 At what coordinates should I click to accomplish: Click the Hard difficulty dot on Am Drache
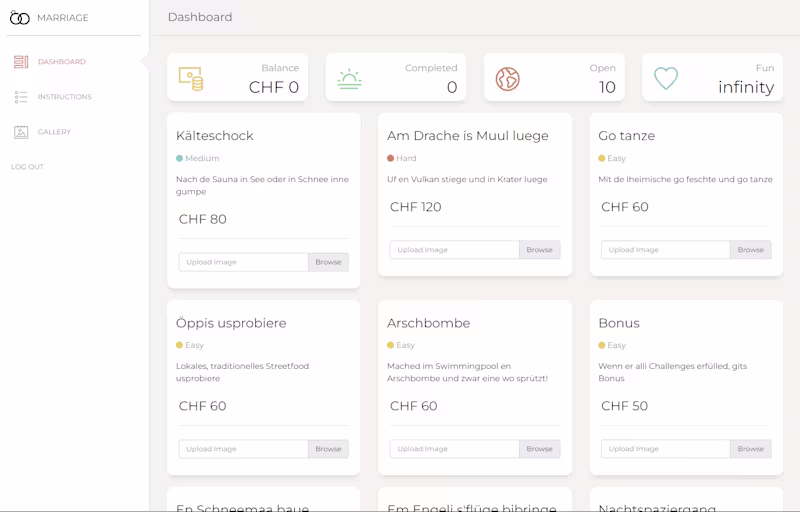pos(391,158)
